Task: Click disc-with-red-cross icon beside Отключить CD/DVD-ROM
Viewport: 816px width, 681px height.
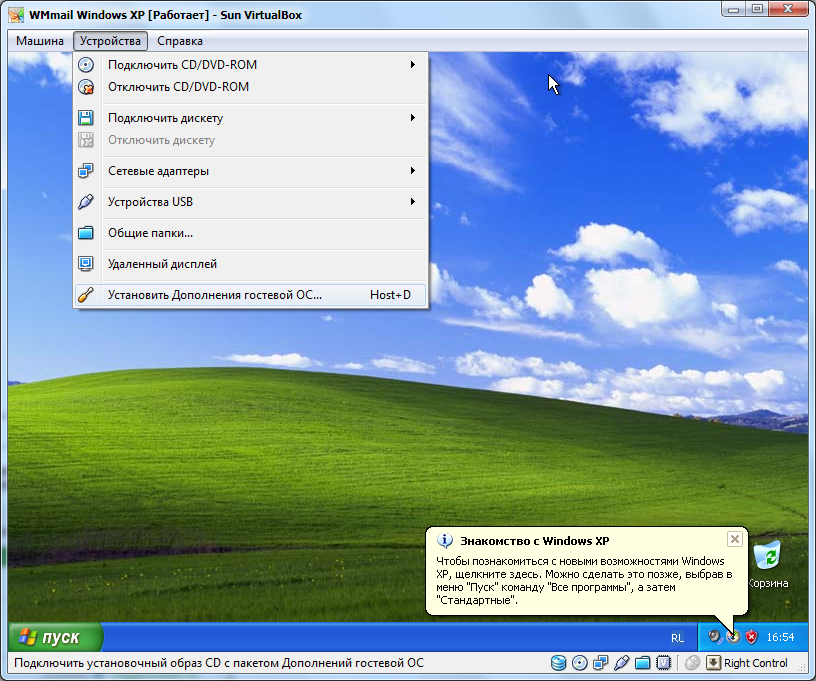Action: (x=86, y=86)
